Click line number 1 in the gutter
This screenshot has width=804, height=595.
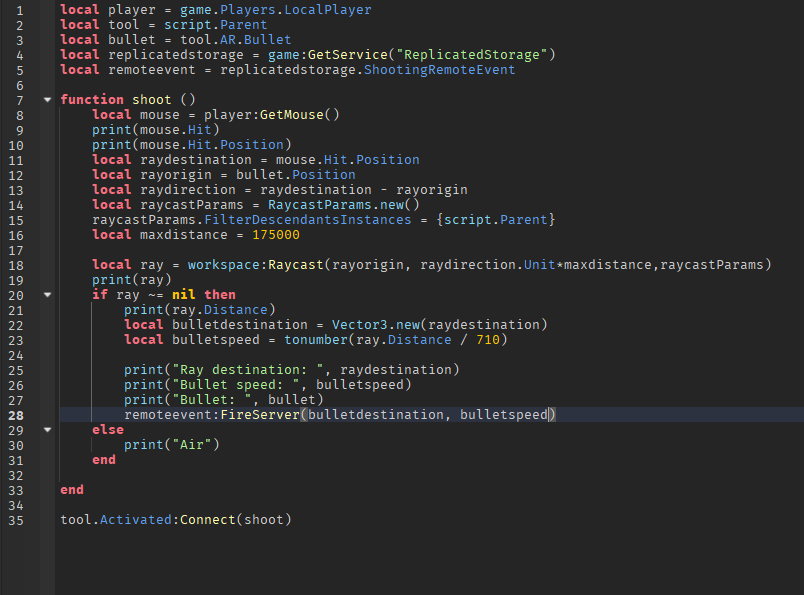(21, 9)
